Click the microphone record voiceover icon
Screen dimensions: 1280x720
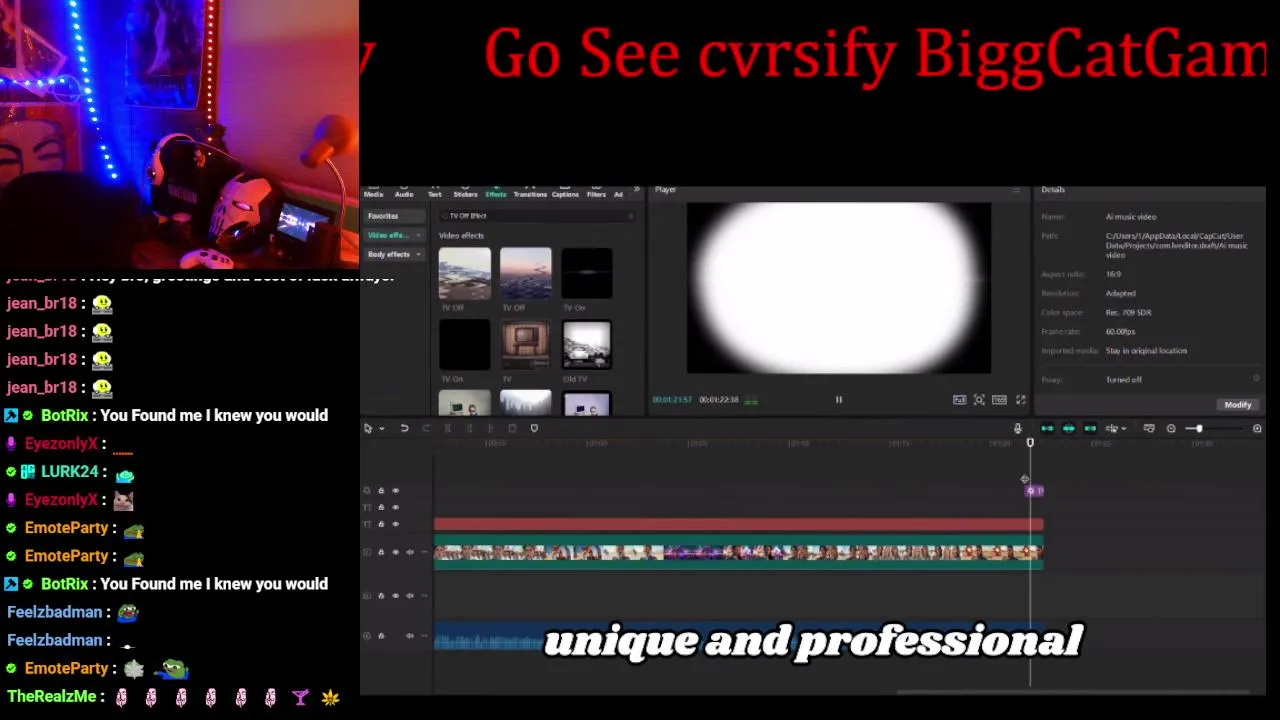pos(1018,429)
